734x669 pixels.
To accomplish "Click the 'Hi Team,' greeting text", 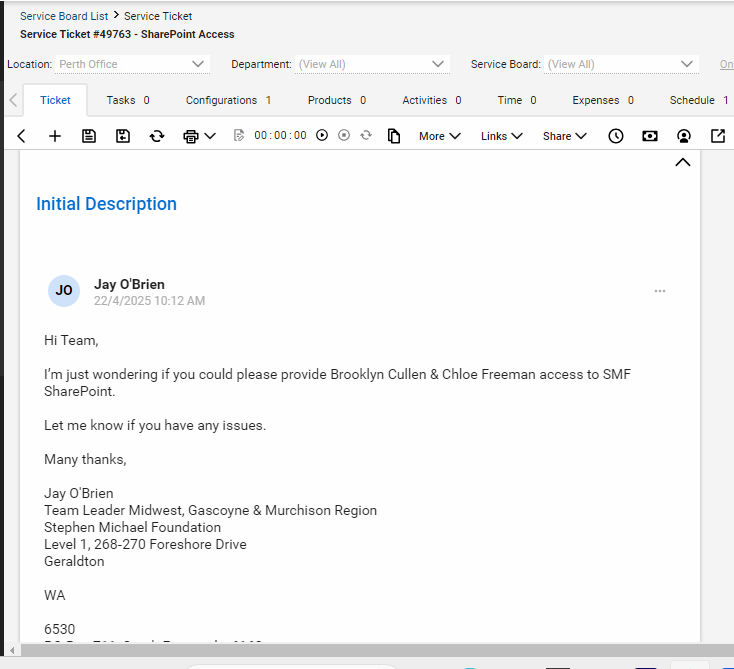I will pos(71,340).
